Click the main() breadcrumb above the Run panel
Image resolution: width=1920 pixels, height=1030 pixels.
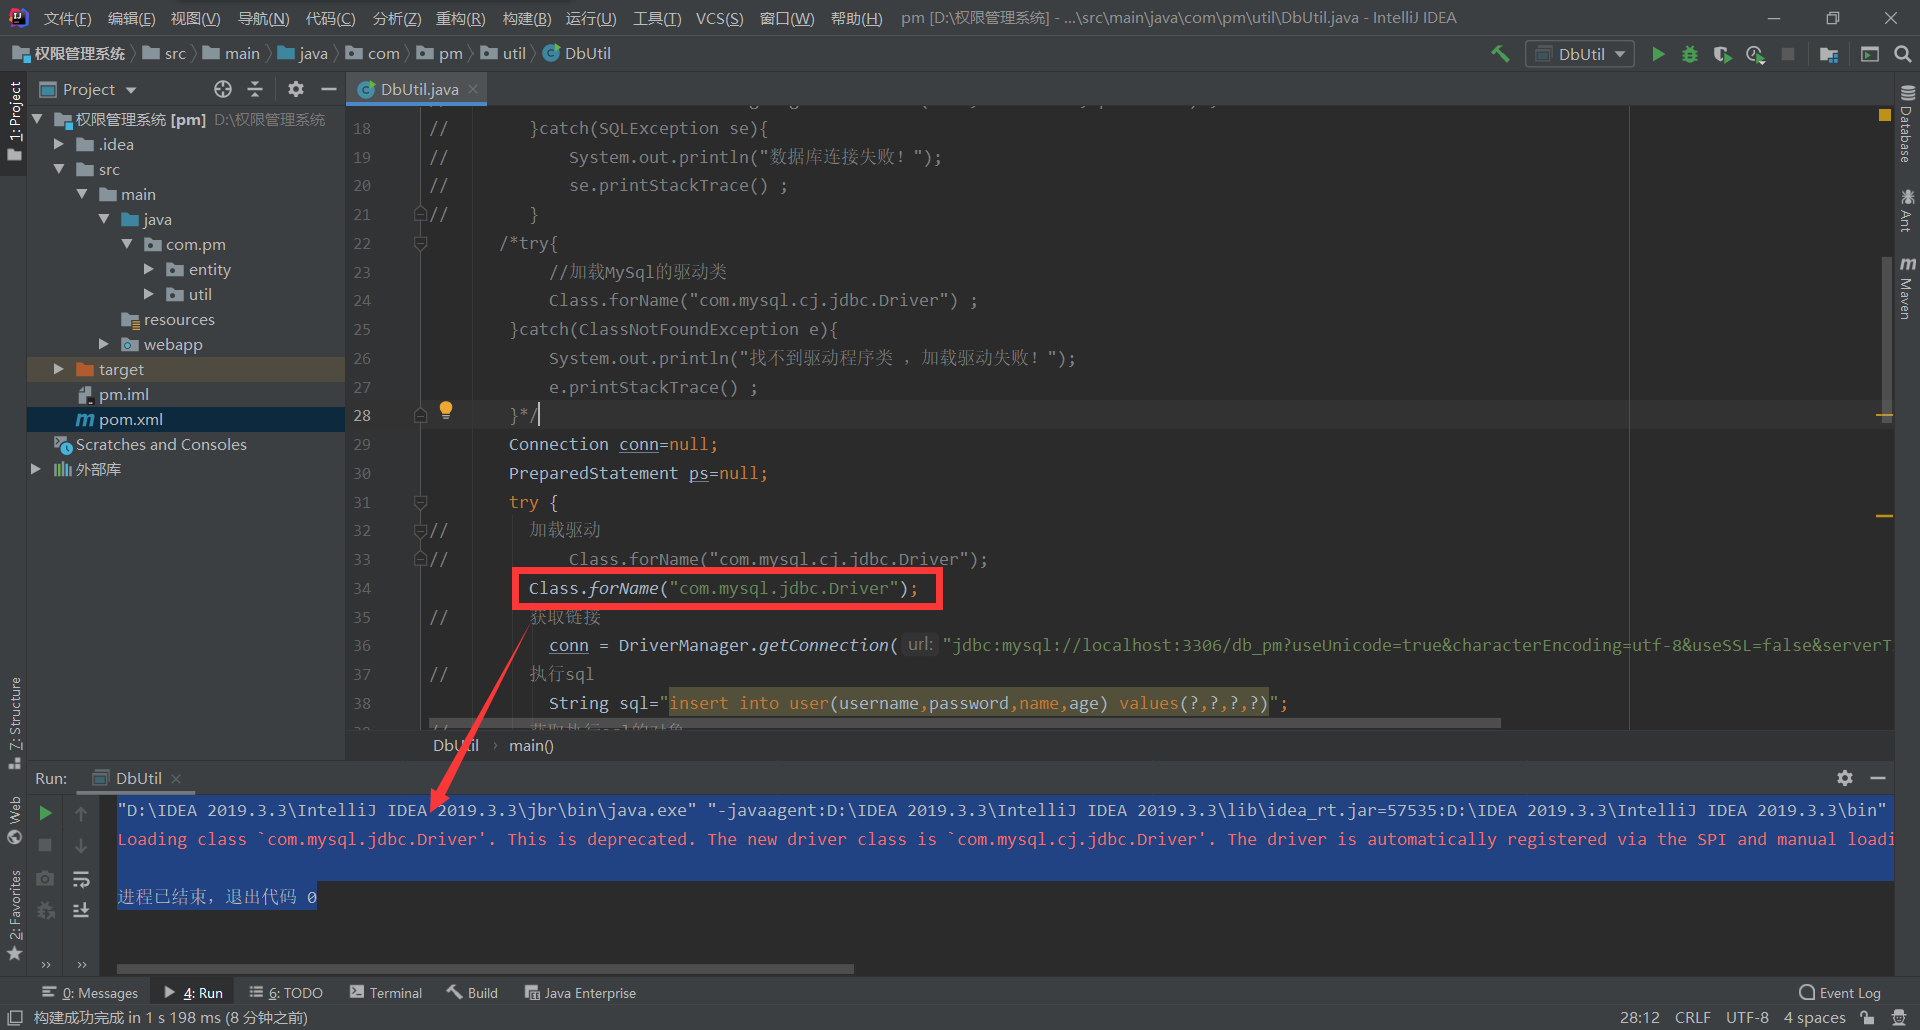tap(530, 745)
